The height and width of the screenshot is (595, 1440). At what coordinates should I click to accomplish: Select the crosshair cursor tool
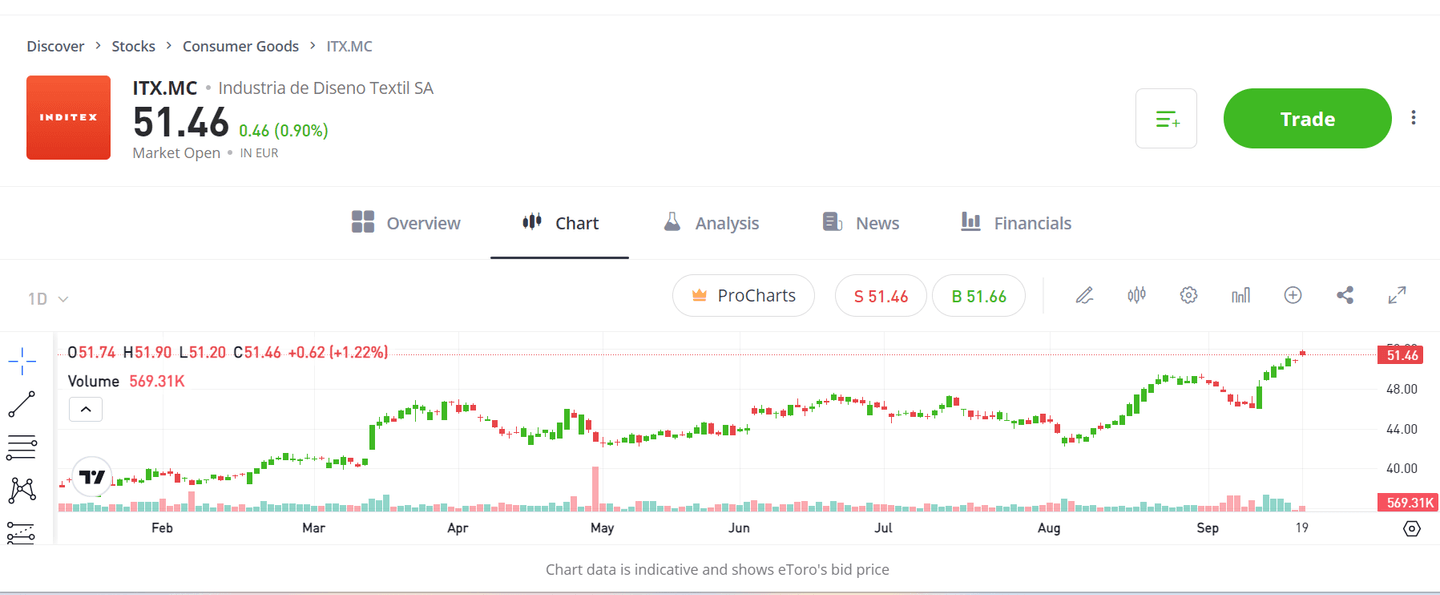[22, 362]
